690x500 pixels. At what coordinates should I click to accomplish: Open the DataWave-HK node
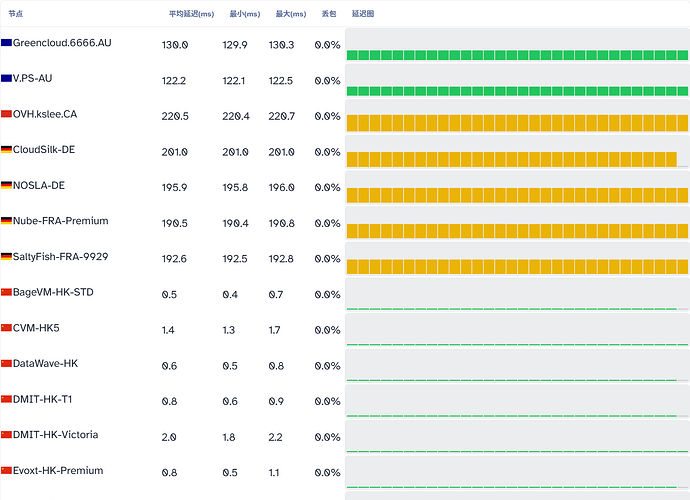[45, 363]
